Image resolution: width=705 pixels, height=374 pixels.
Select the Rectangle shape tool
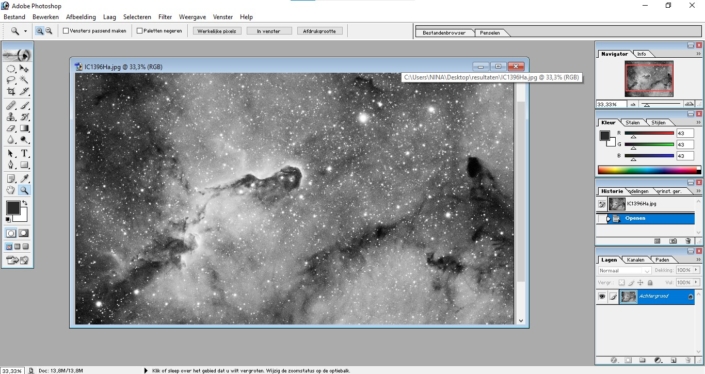click(24, 165)
